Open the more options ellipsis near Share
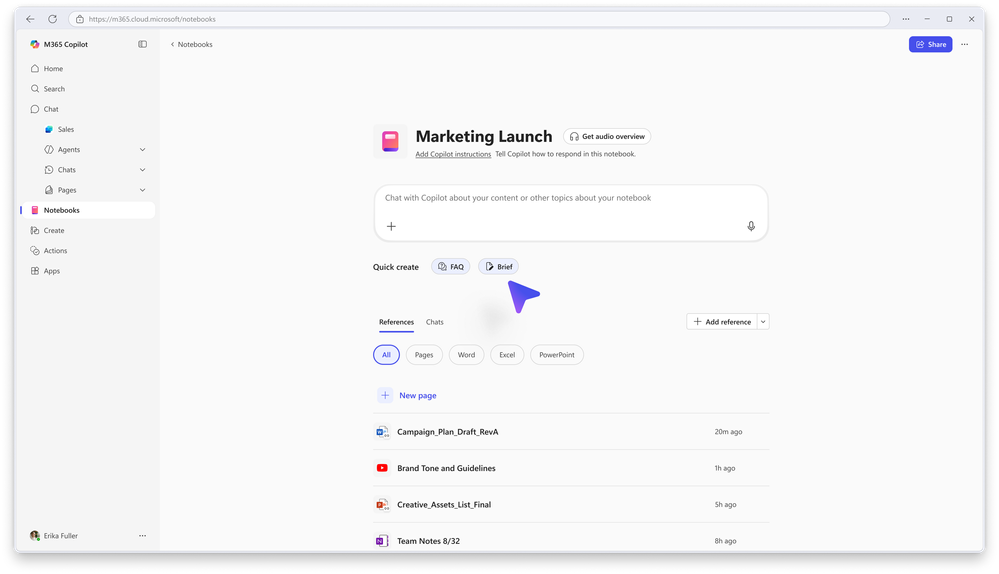 pyautogui.click(x=964, y=44)
